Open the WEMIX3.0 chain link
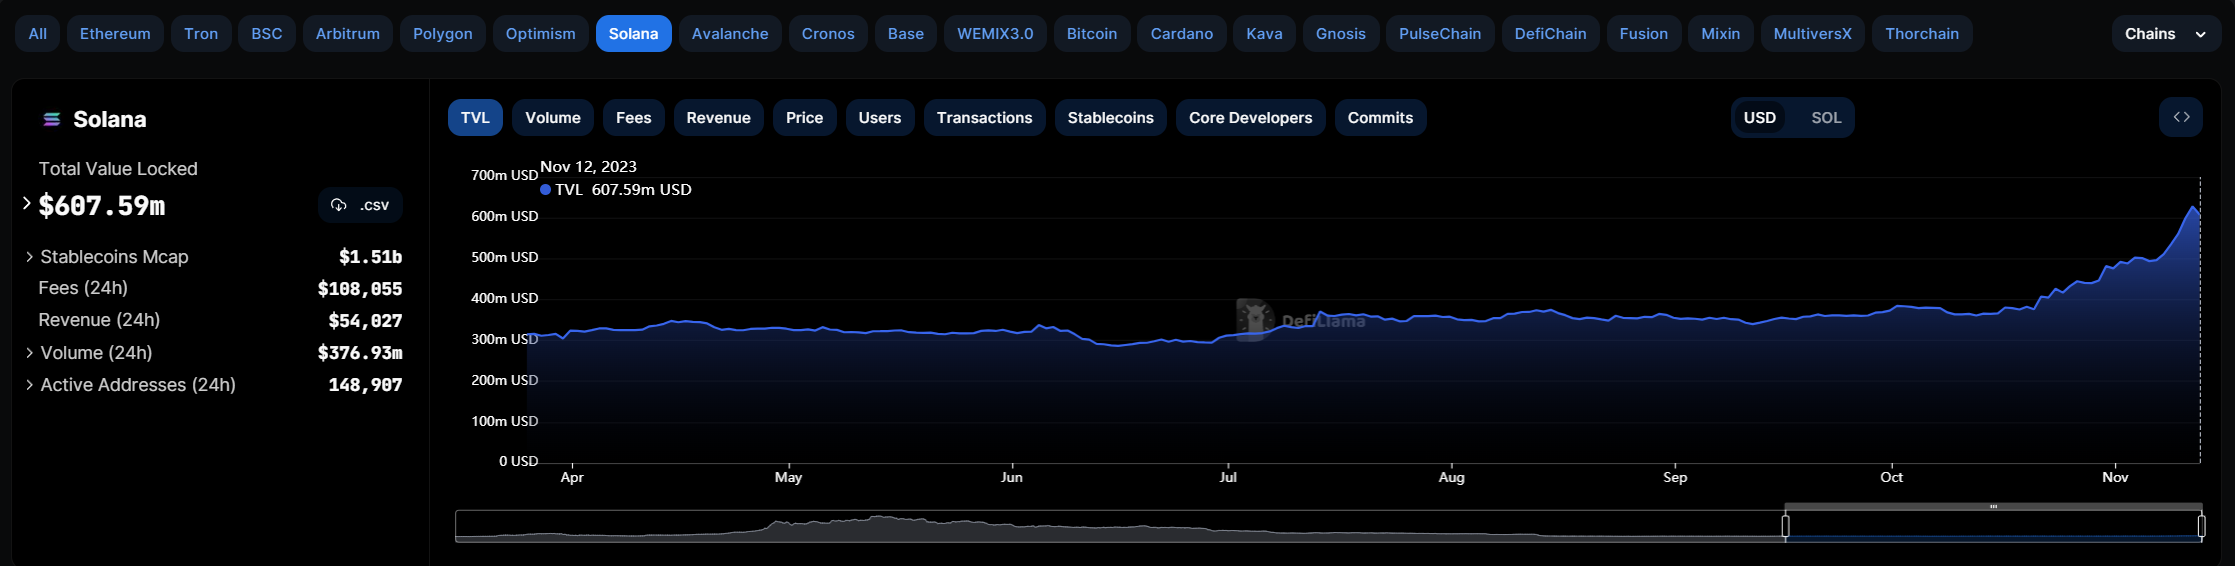 [x=995, y=33]
